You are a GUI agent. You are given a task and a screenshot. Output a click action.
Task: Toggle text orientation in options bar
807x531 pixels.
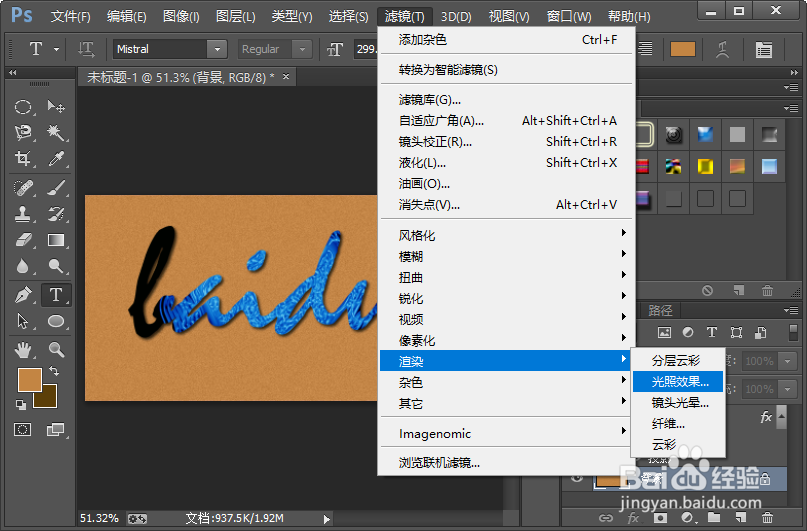(86, 49)
